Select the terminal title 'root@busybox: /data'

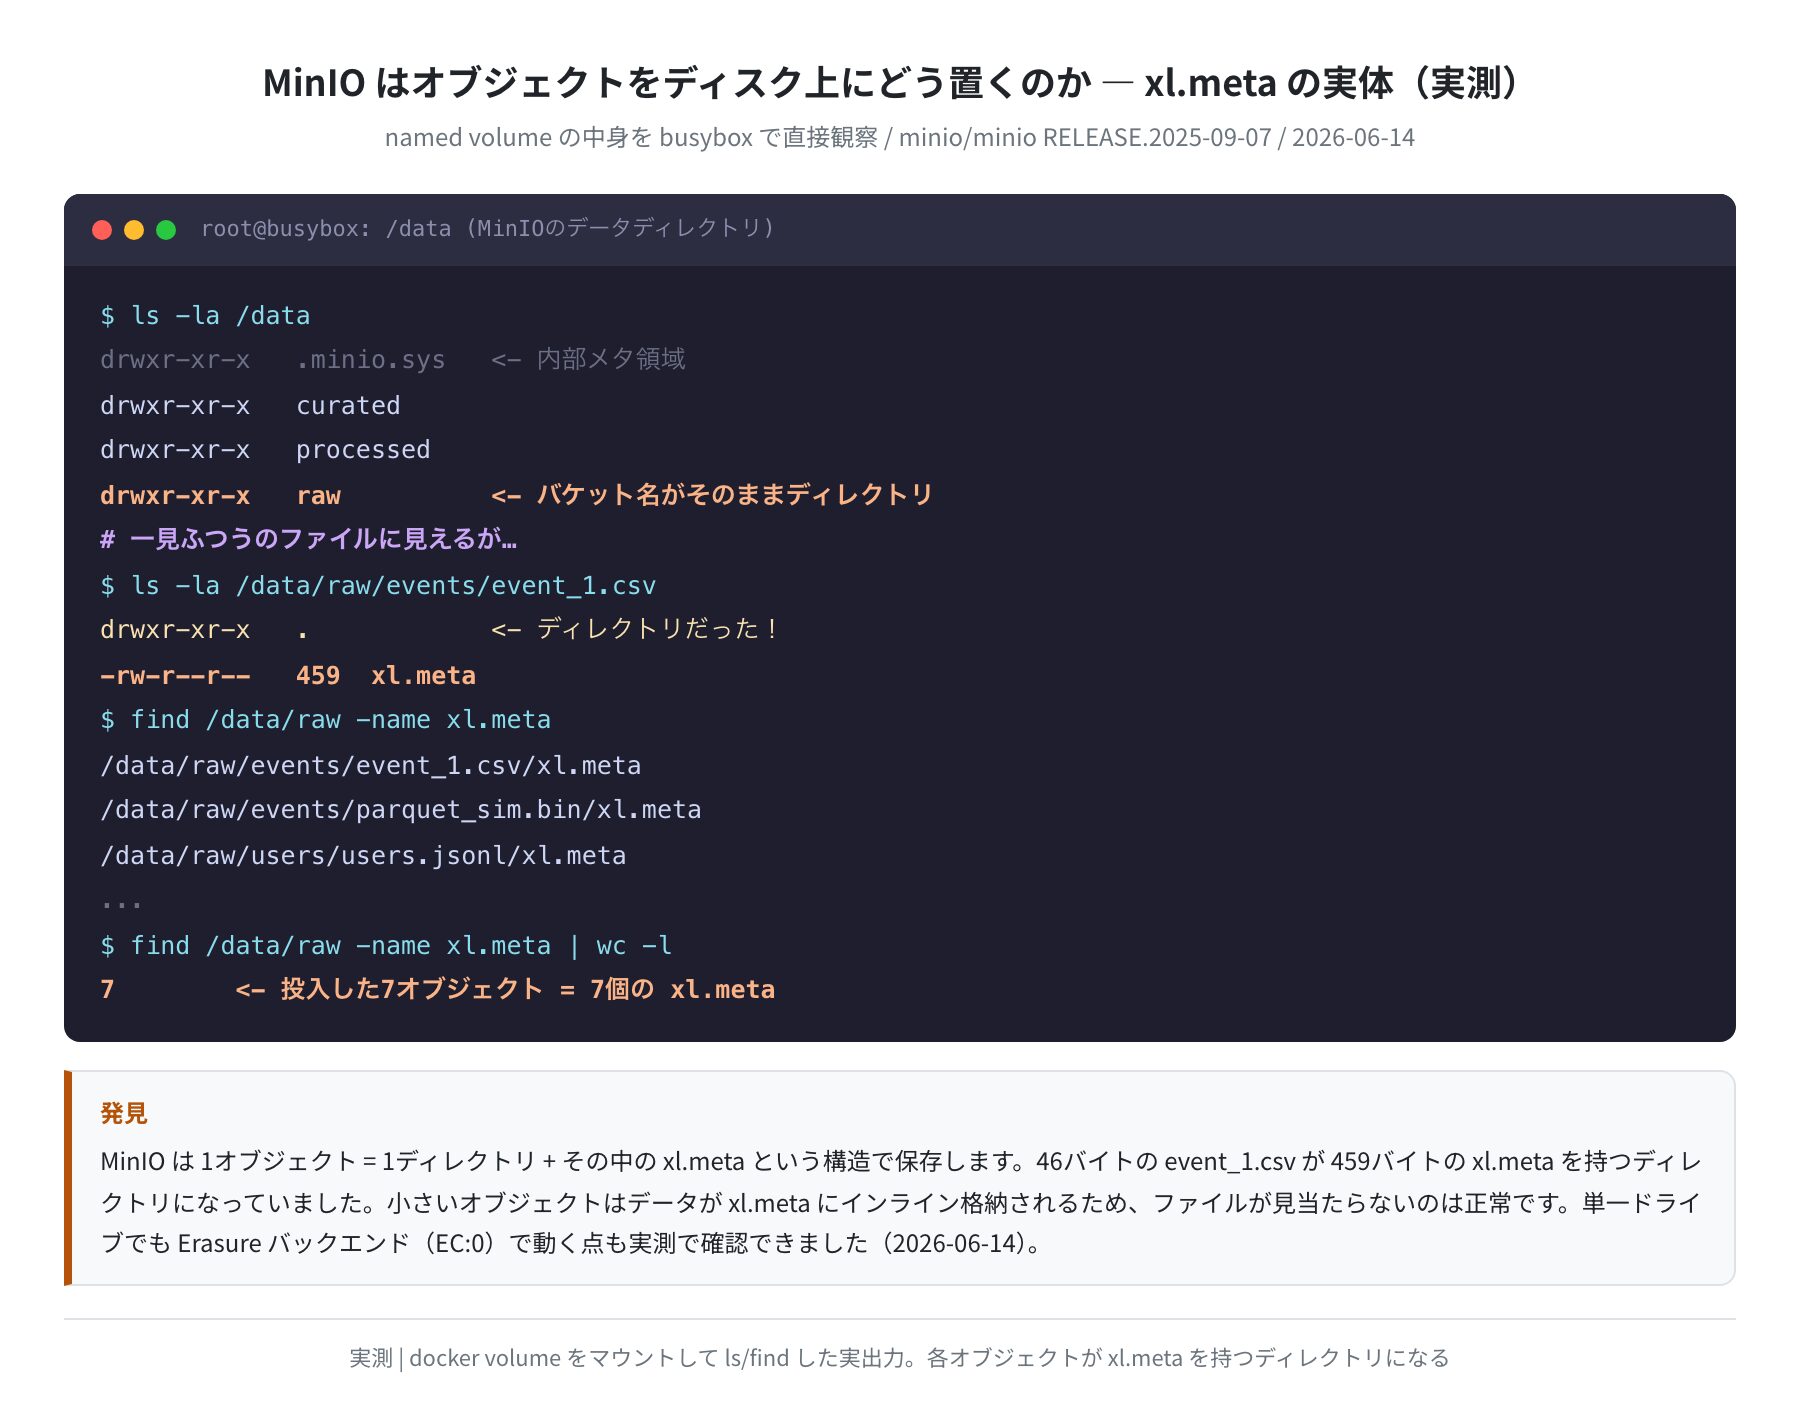326,229
